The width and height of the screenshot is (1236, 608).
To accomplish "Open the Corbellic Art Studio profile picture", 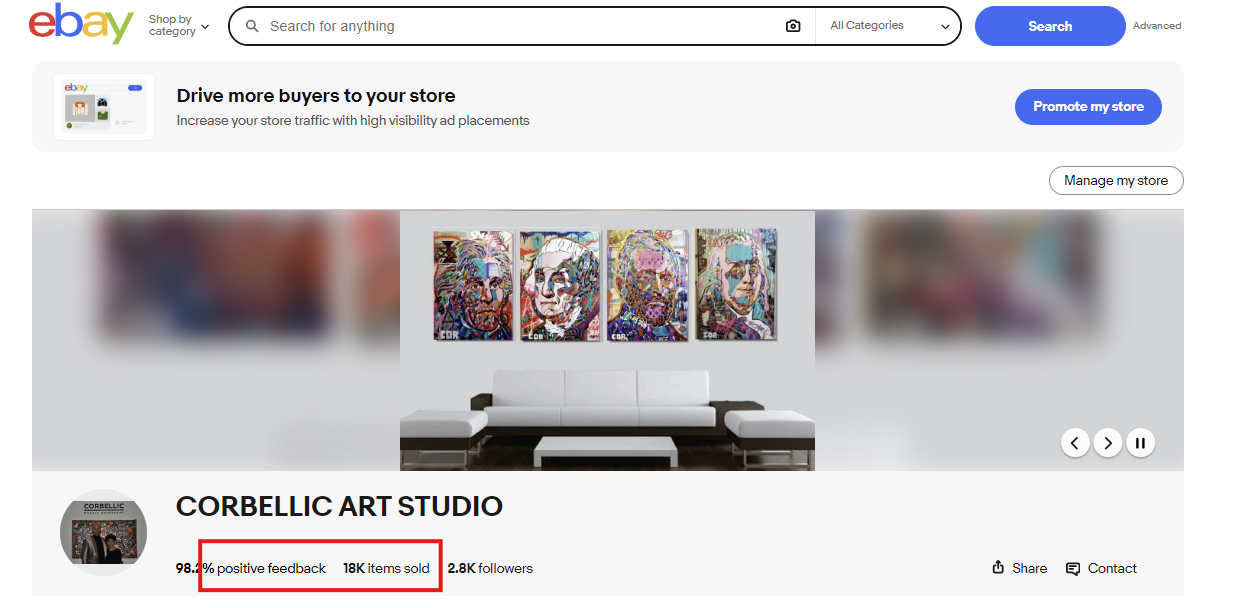I will (103, 532).
